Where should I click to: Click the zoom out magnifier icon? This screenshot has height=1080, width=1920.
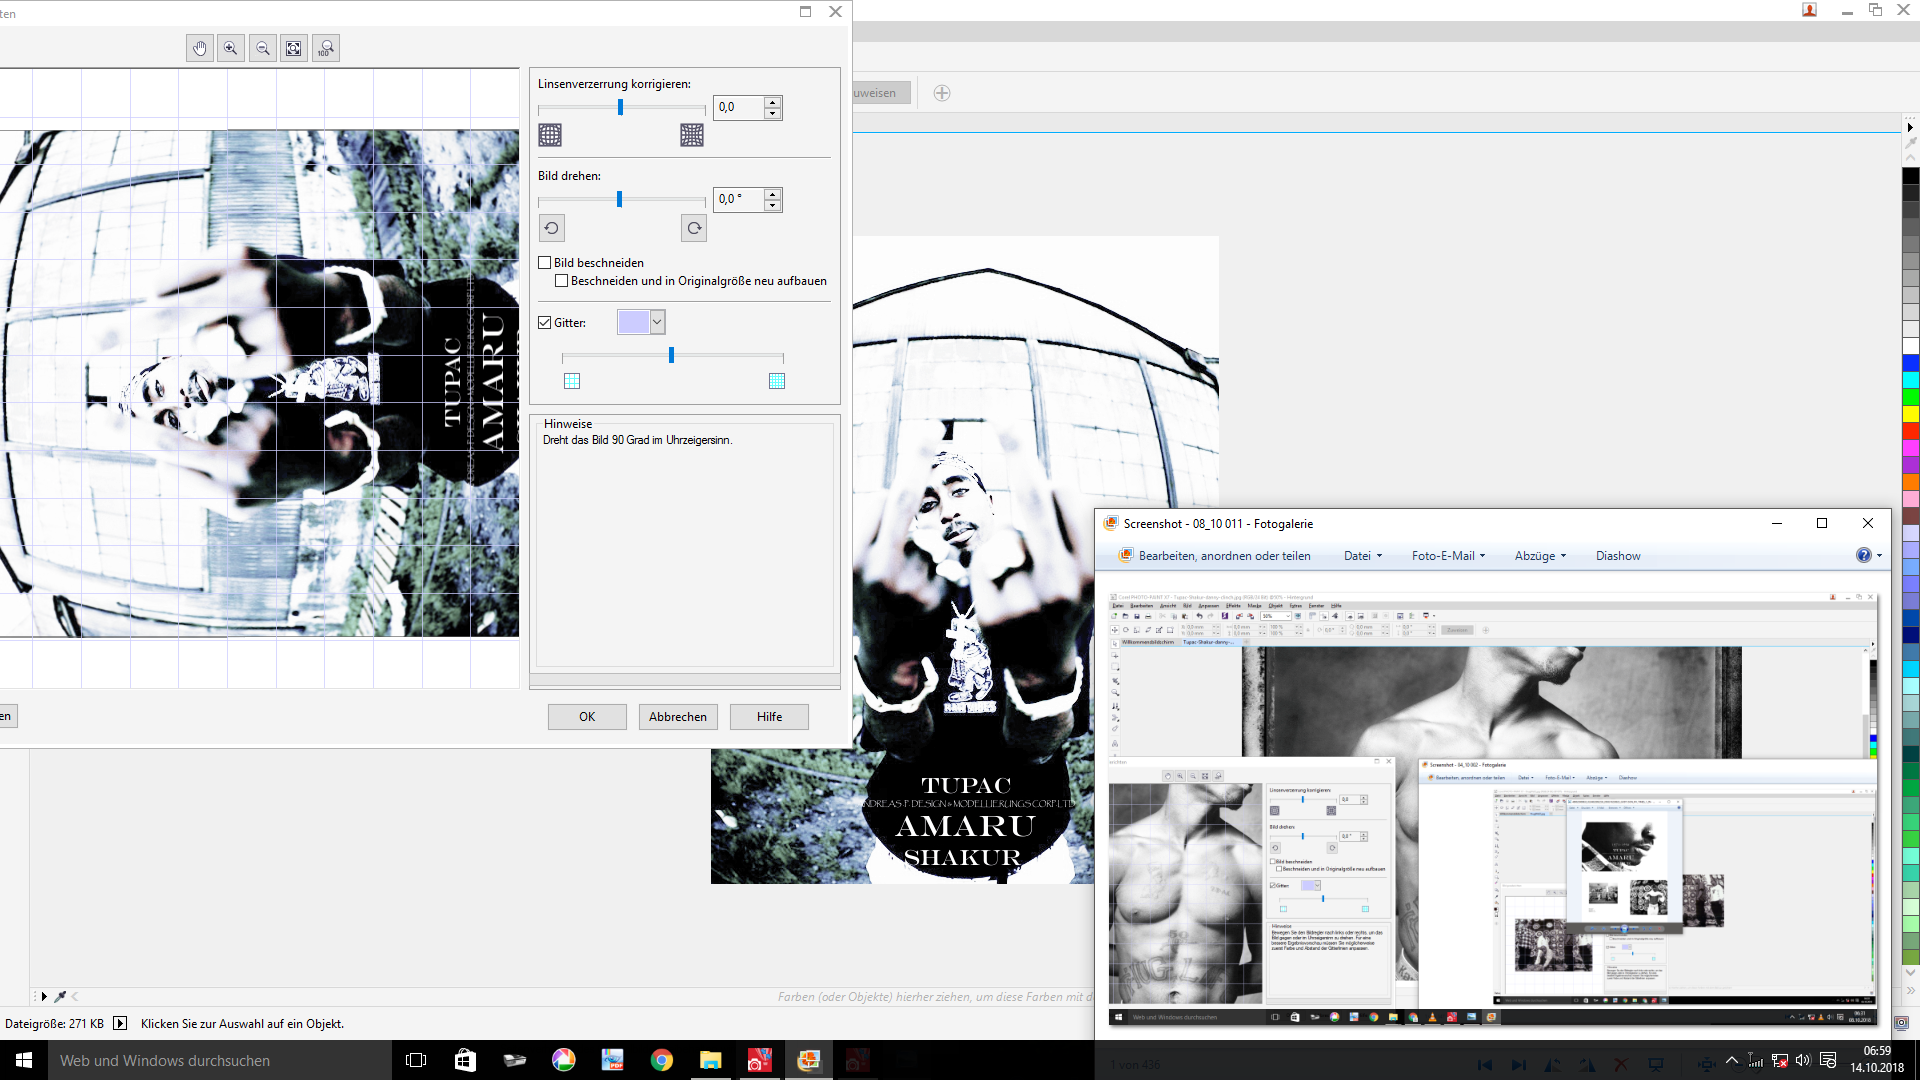pyautogui.click(x=263, y=48)
